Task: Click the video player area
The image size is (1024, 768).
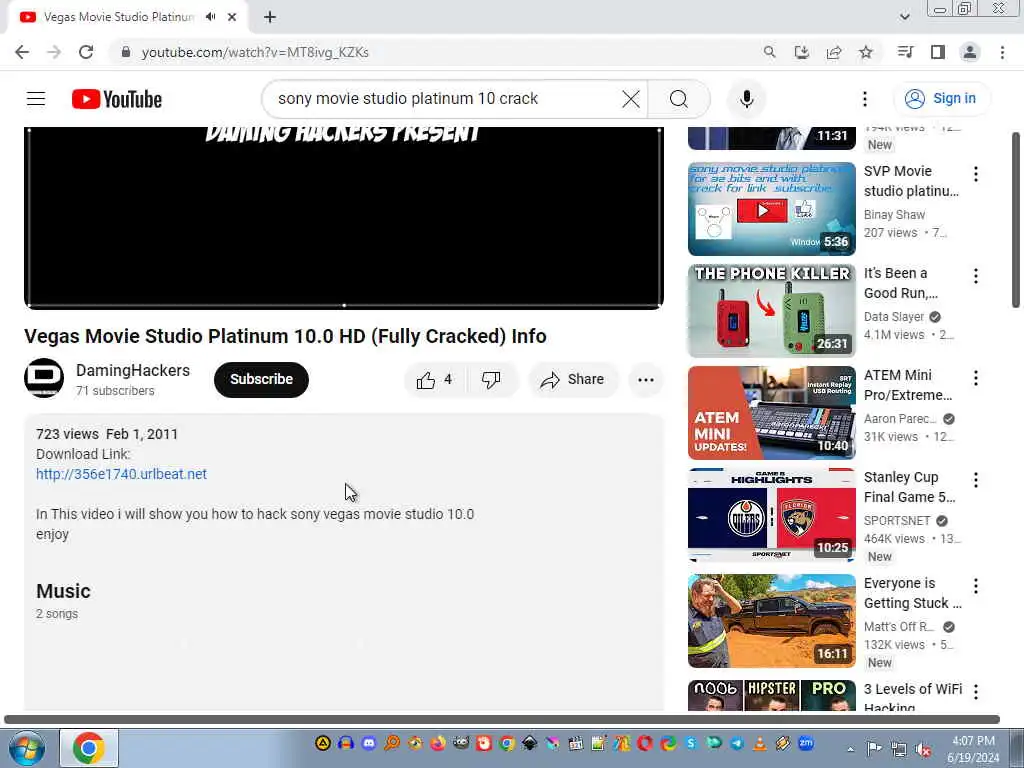Action: (344, 217)
